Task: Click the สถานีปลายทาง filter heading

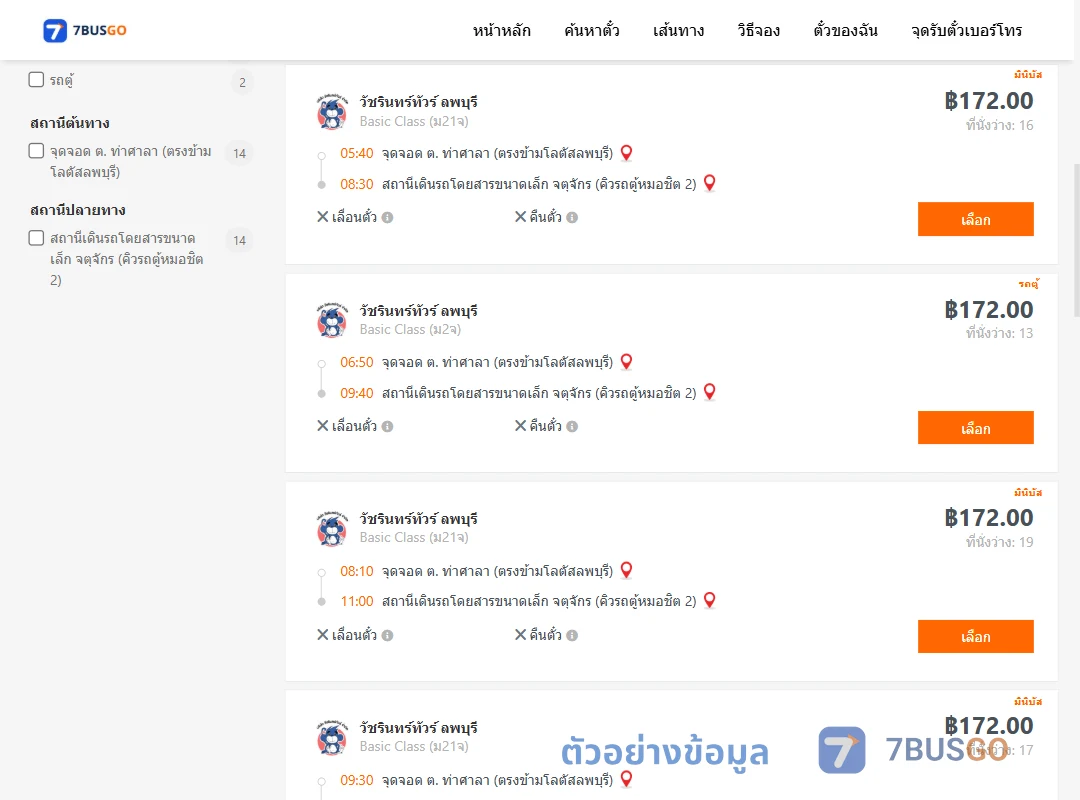Action: point(78,210)
